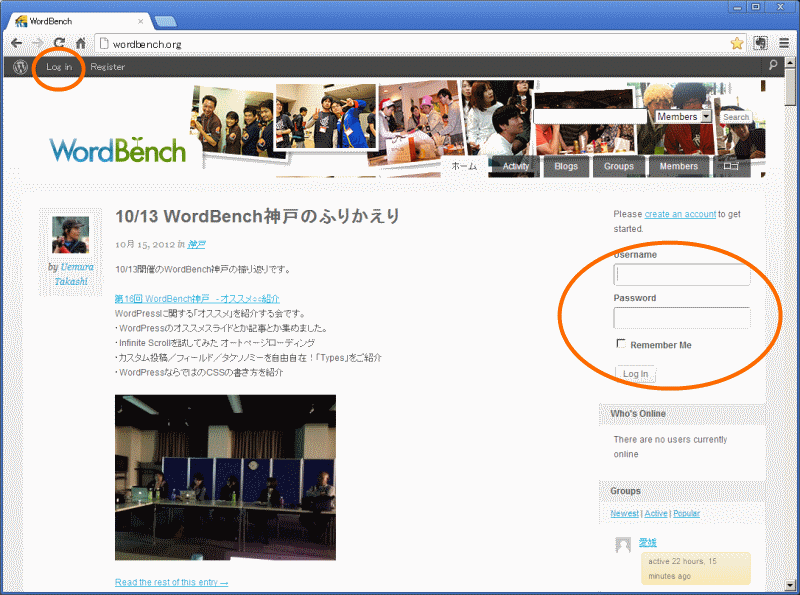
Task: Open the 10/13 WordBench神戸のふりかえり post title
Action: [258, 216]
